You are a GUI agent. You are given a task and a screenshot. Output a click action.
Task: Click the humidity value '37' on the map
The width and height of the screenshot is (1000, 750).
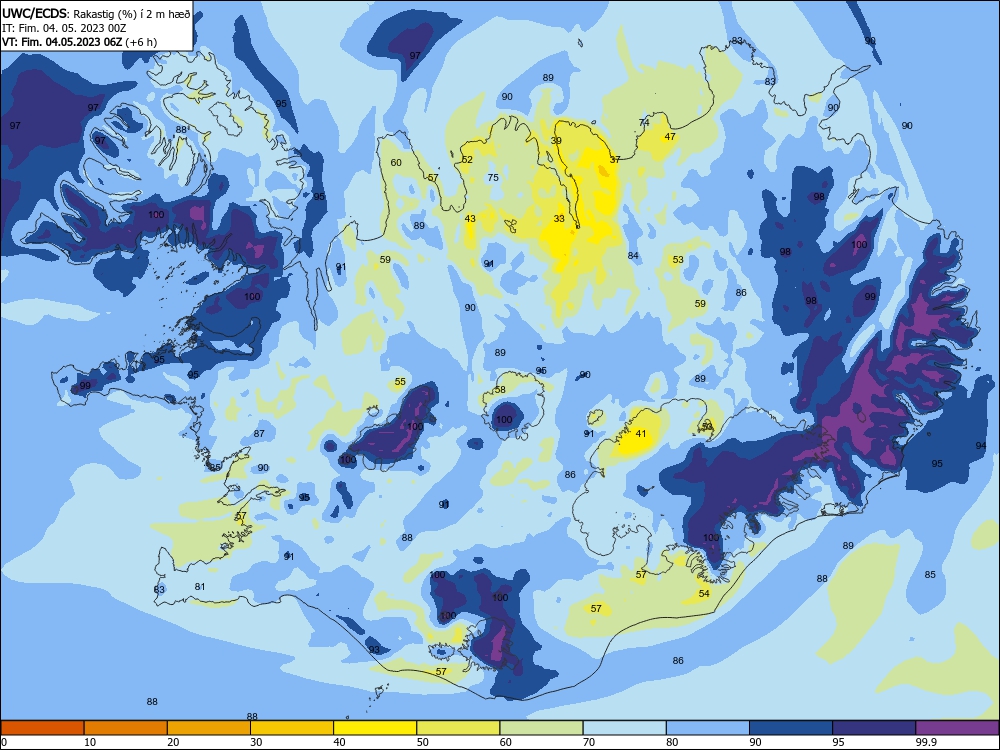tap(615, 159)
